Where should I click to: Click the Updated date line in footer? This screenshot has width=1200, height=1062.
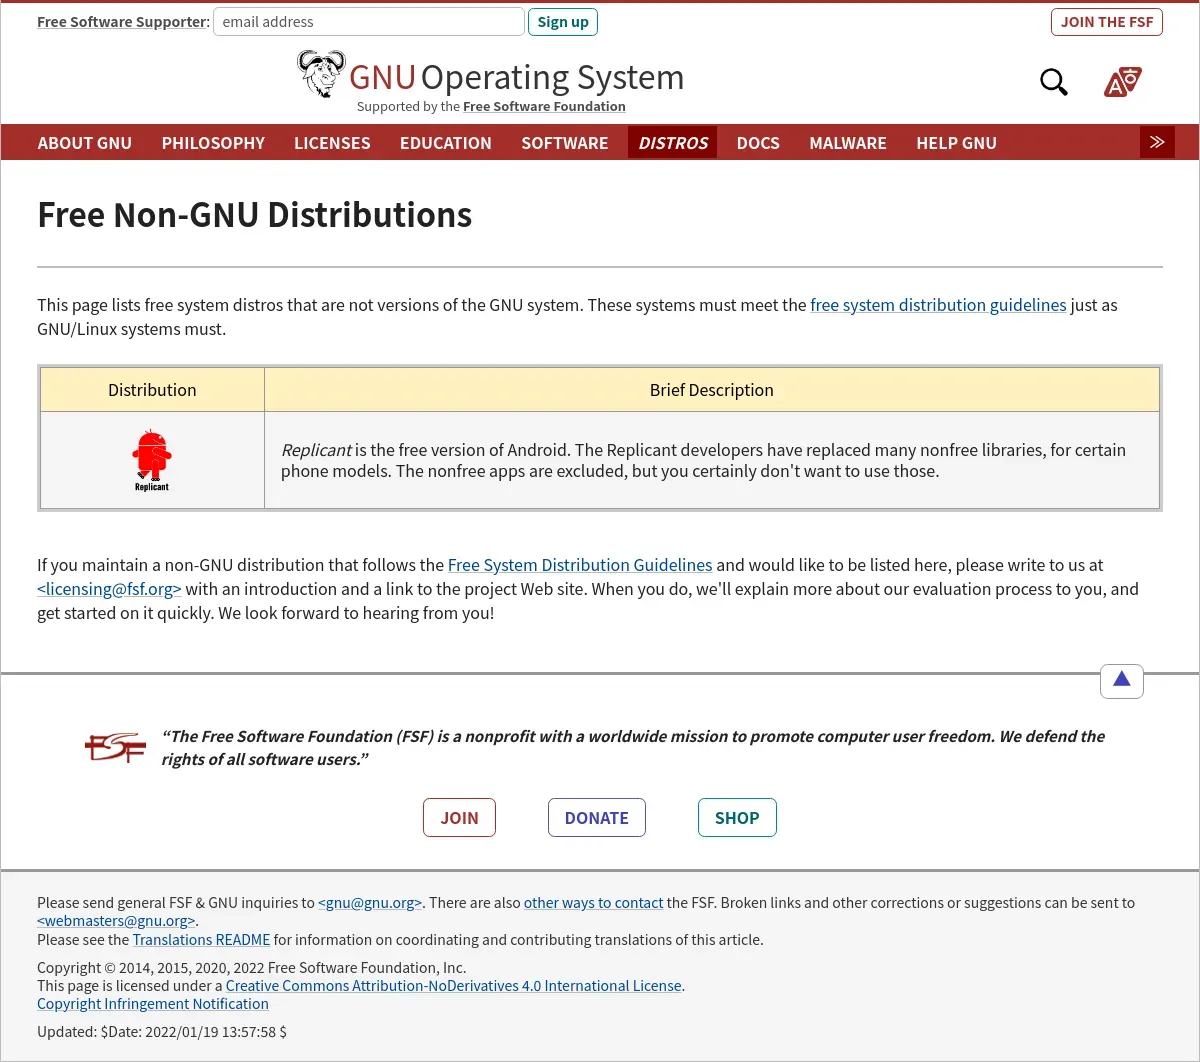pos(162,1032)
